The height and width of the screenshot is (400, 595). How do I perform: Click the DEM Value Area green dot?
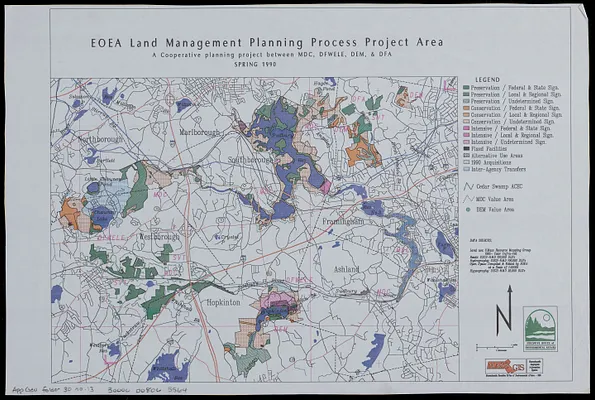[x=468, y=209]
